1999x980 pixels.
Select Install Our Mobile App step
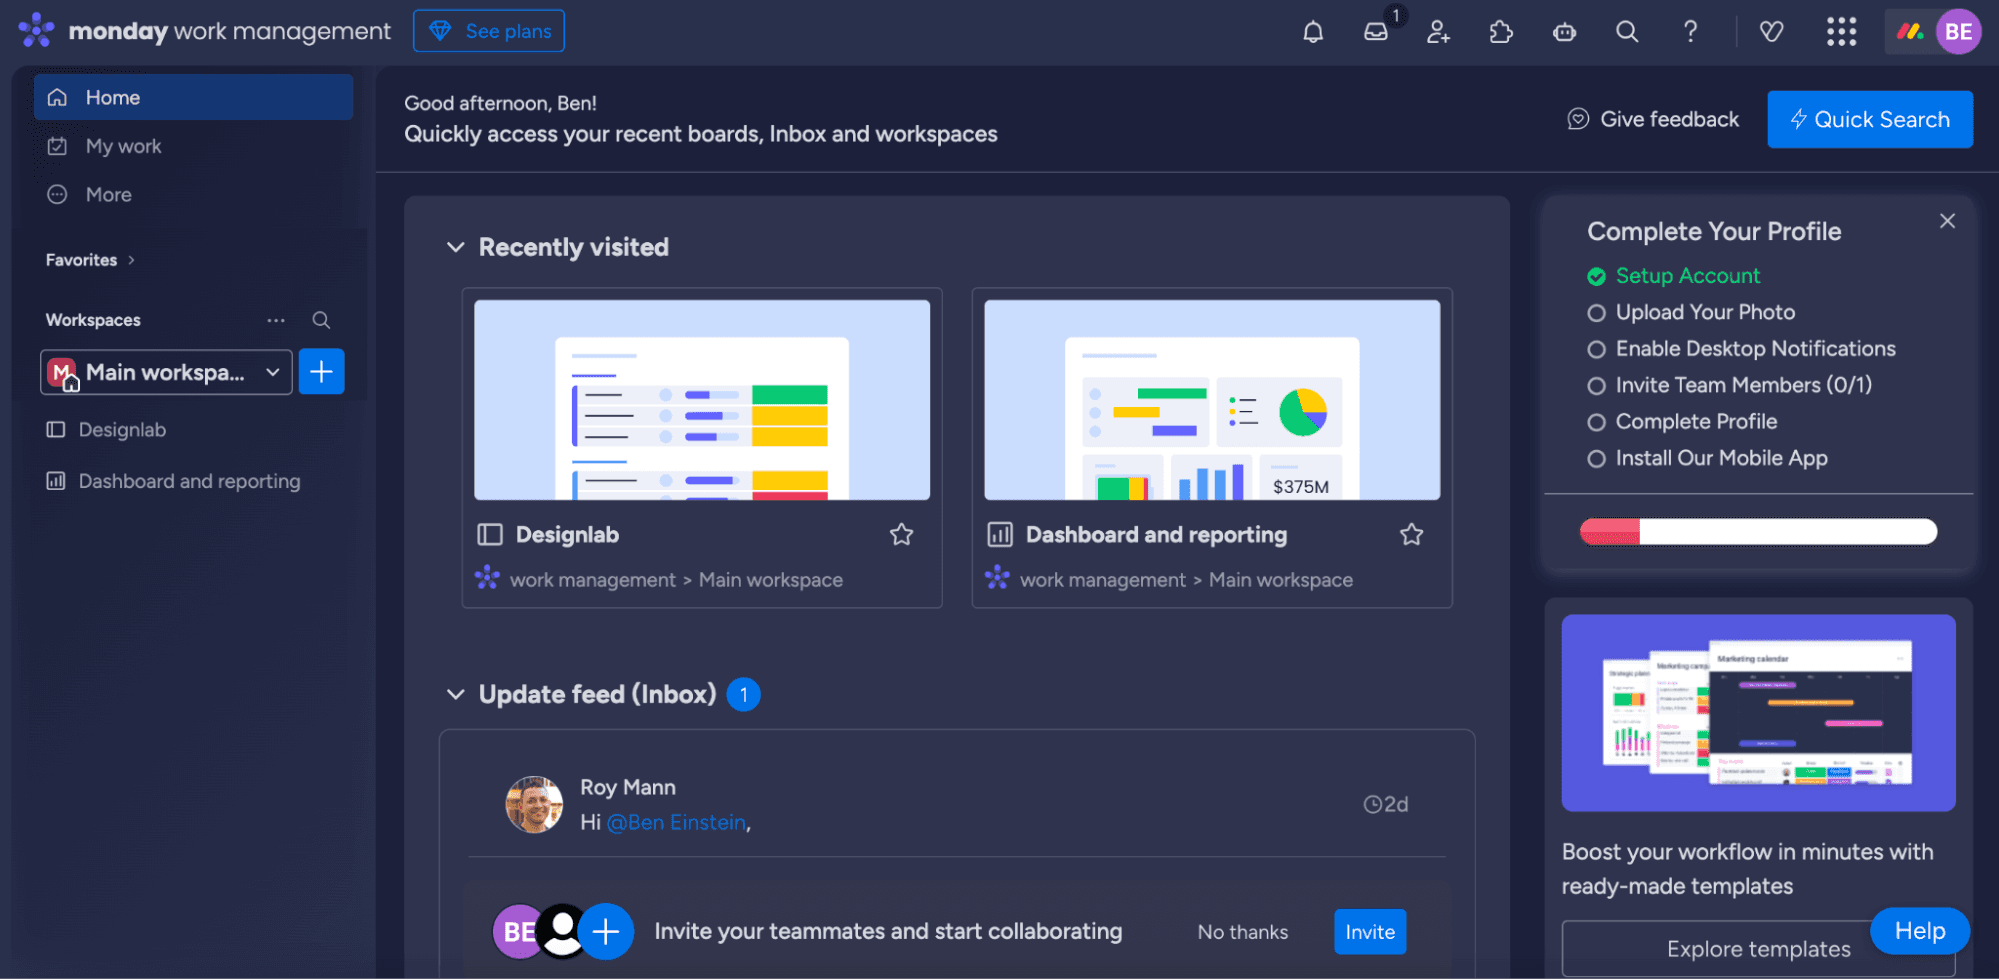point(1708,459)
